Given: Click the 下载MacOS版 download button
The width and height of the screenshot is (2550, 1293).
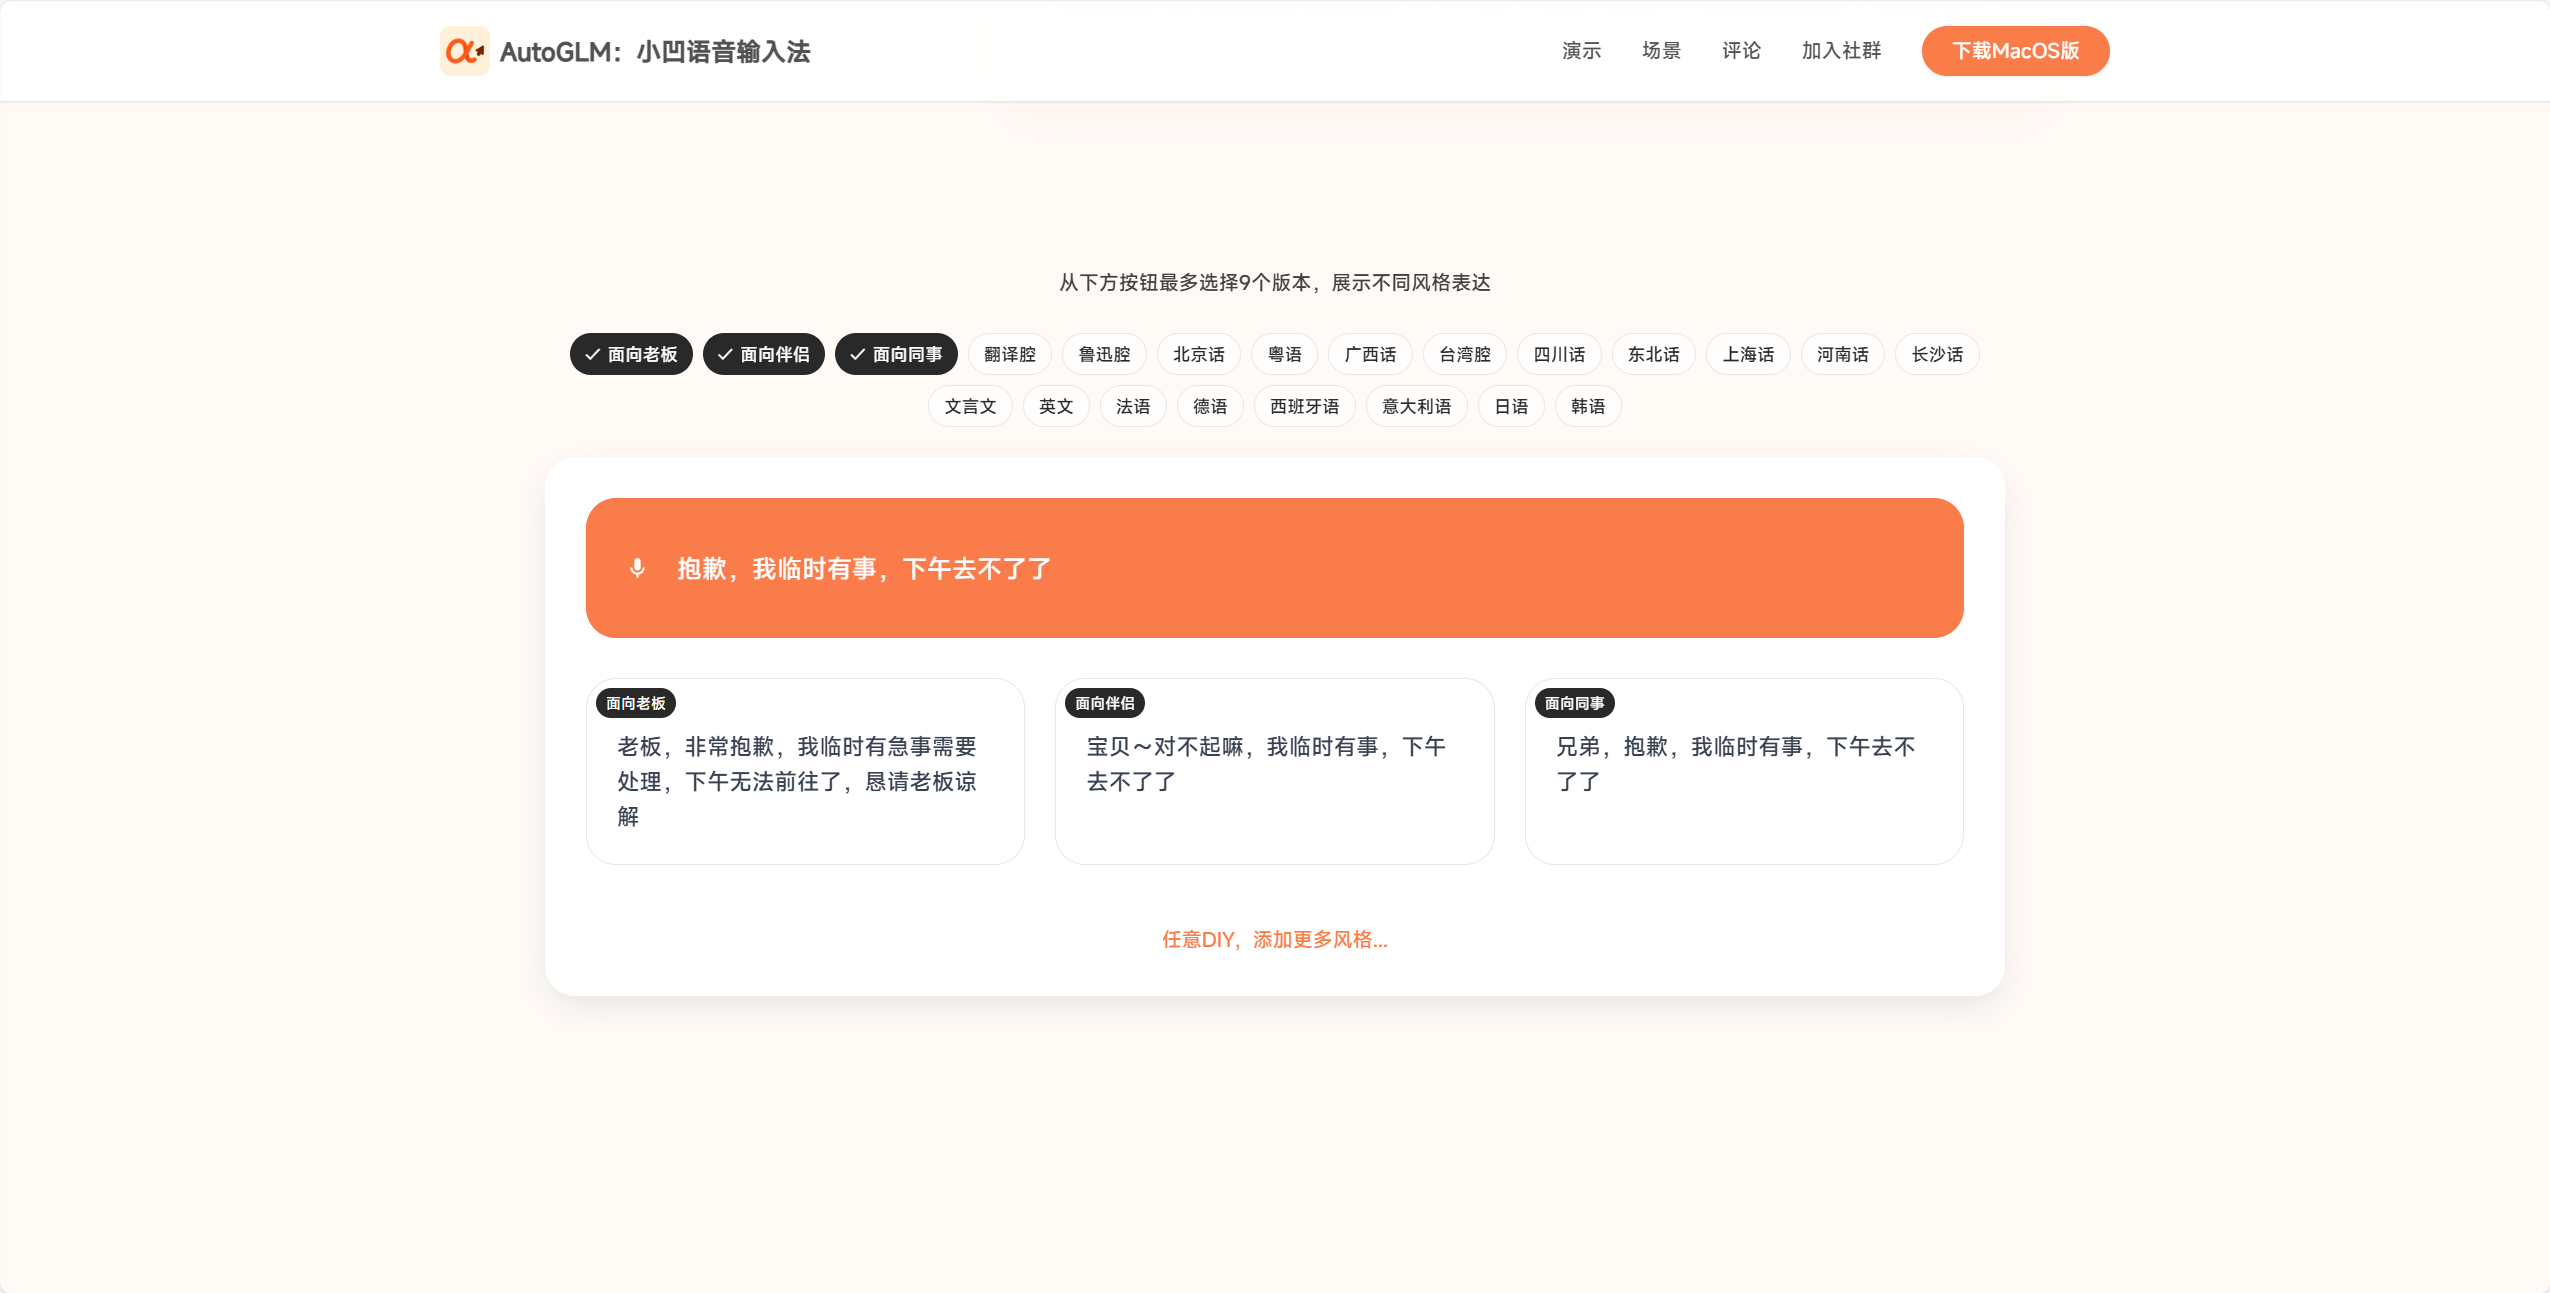Looking at the screenshot, I should (x=2015, y=51).
